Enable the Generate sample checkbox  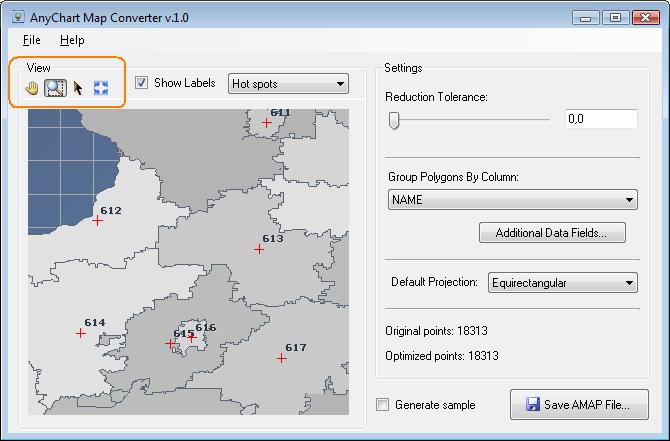click(x=382, y=405)
